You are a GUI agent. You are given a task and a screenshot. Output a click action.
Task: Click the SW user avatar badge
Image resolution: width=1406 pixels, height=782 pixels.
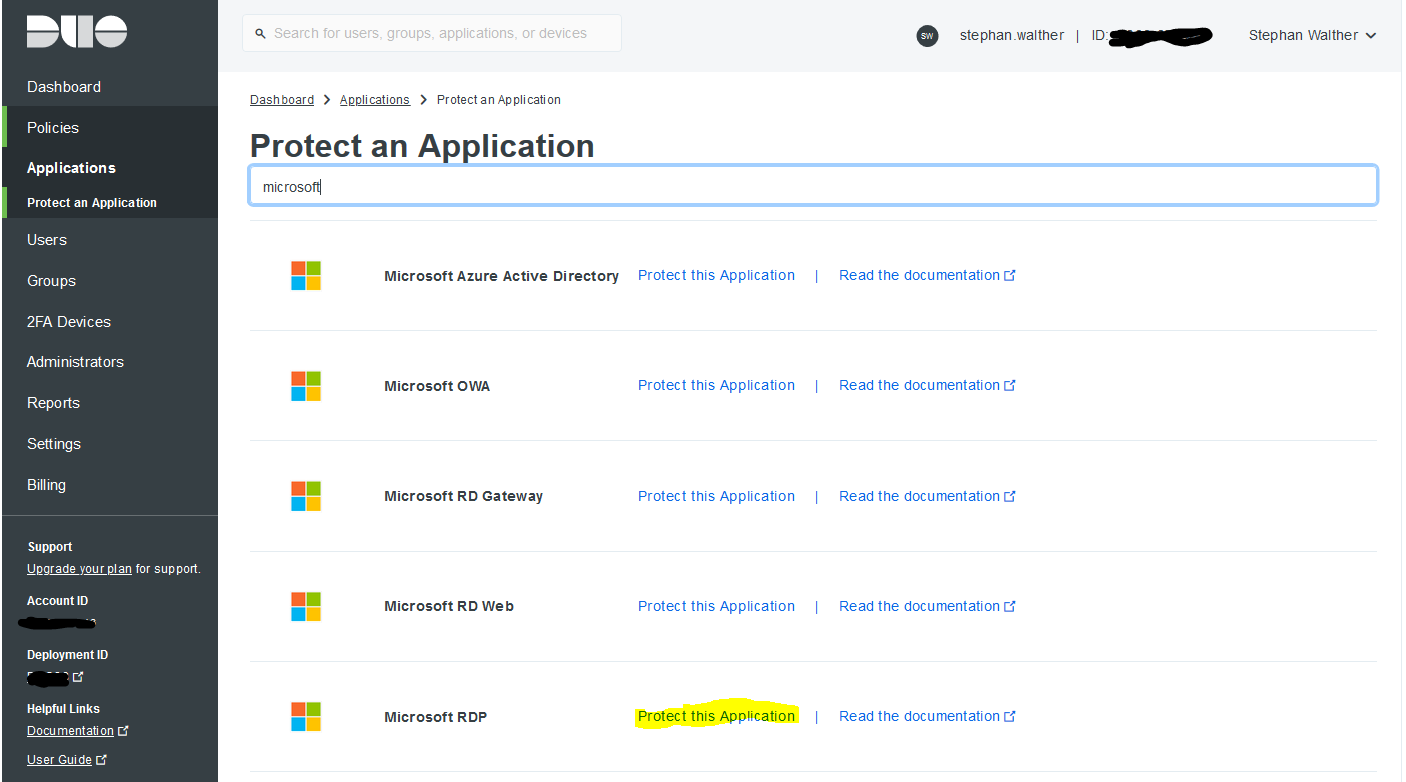928,36
